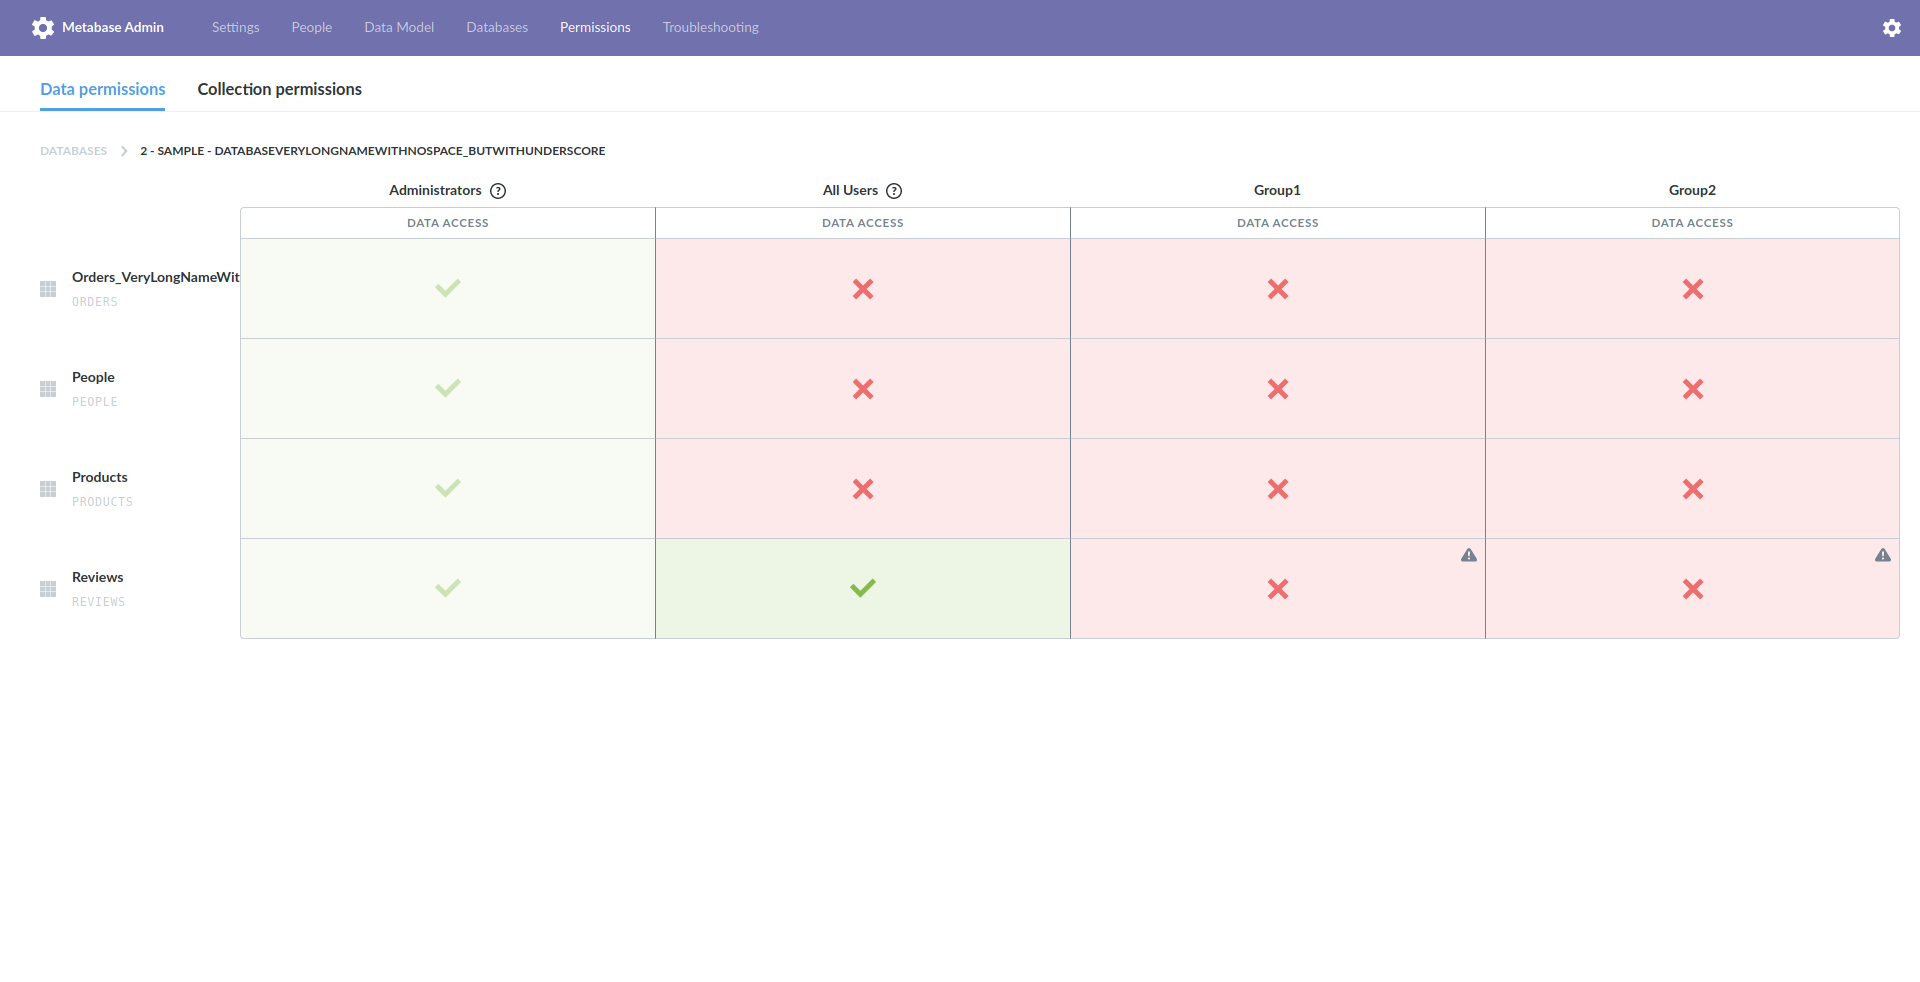Toggle All Users access to Reviews
Viewport: 1920px width, 982px height.
tap(862, 588)
